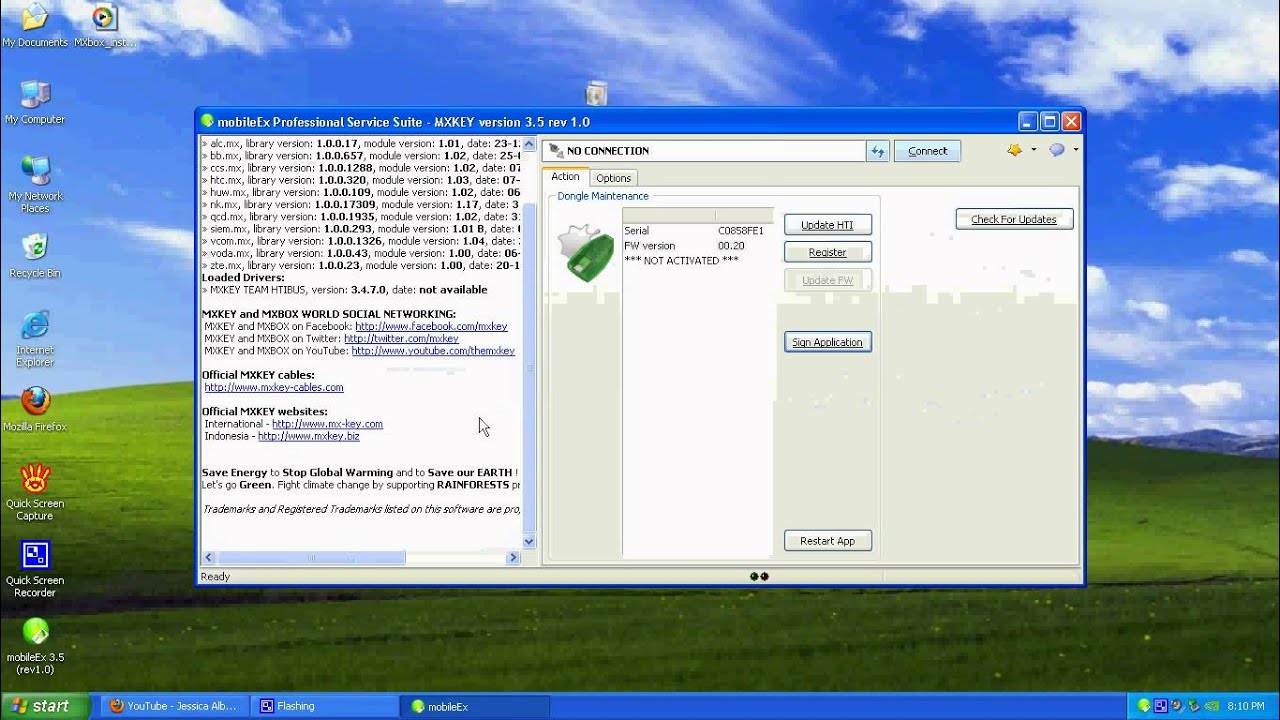Select the mobileEx 3.5 desktop shortcut

click(x=35, y=646)
